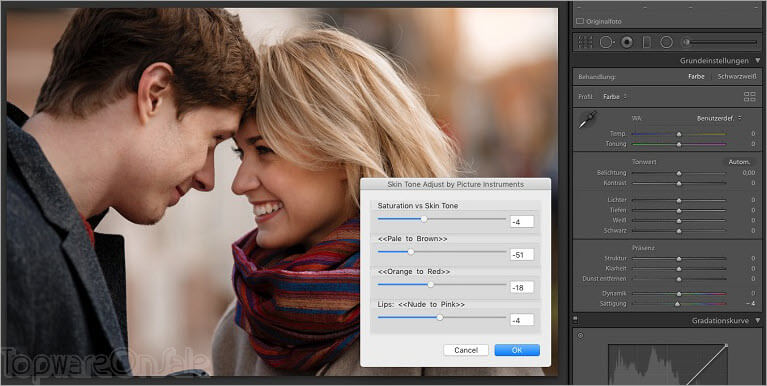This screenshot has width=767, height=386.
Task: Collapse the Gradationskurve panel
Action: click(758, 320)
